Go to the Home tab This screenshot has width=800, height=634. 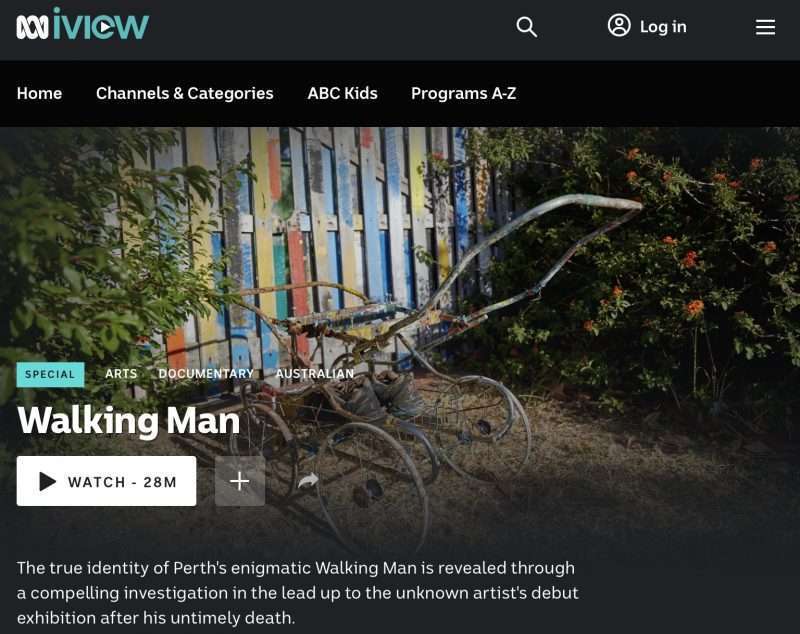(x=39, y=93)
